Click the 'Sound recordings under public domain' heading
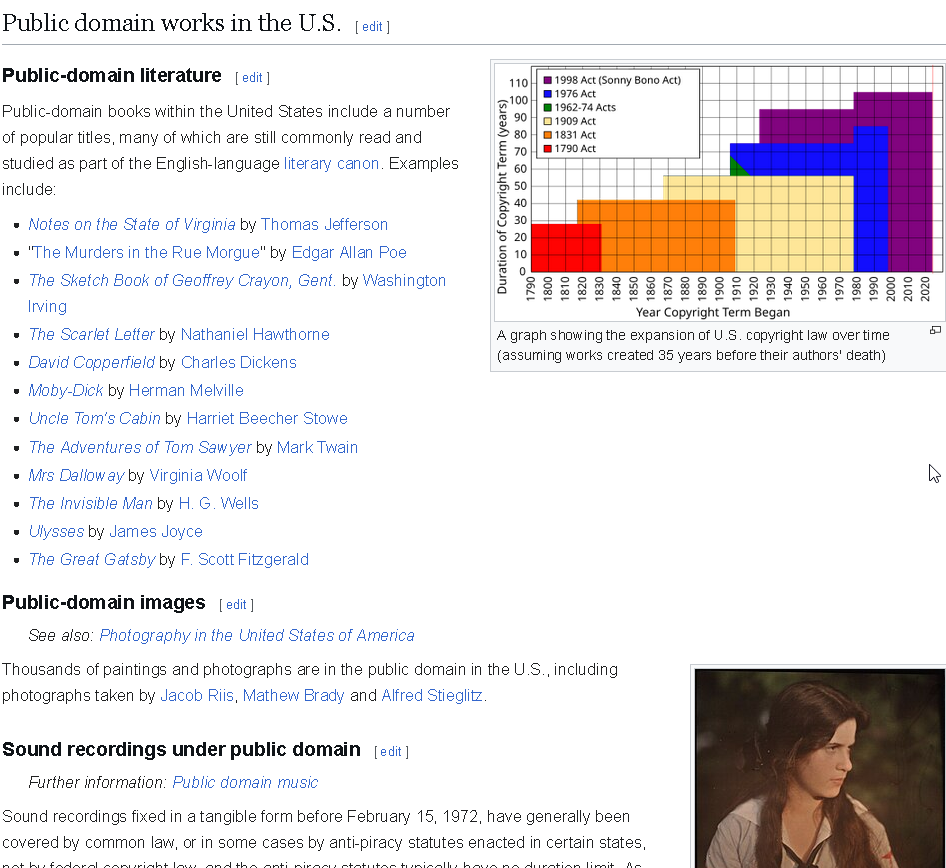The image size is (946, 868). click(181, 750)
